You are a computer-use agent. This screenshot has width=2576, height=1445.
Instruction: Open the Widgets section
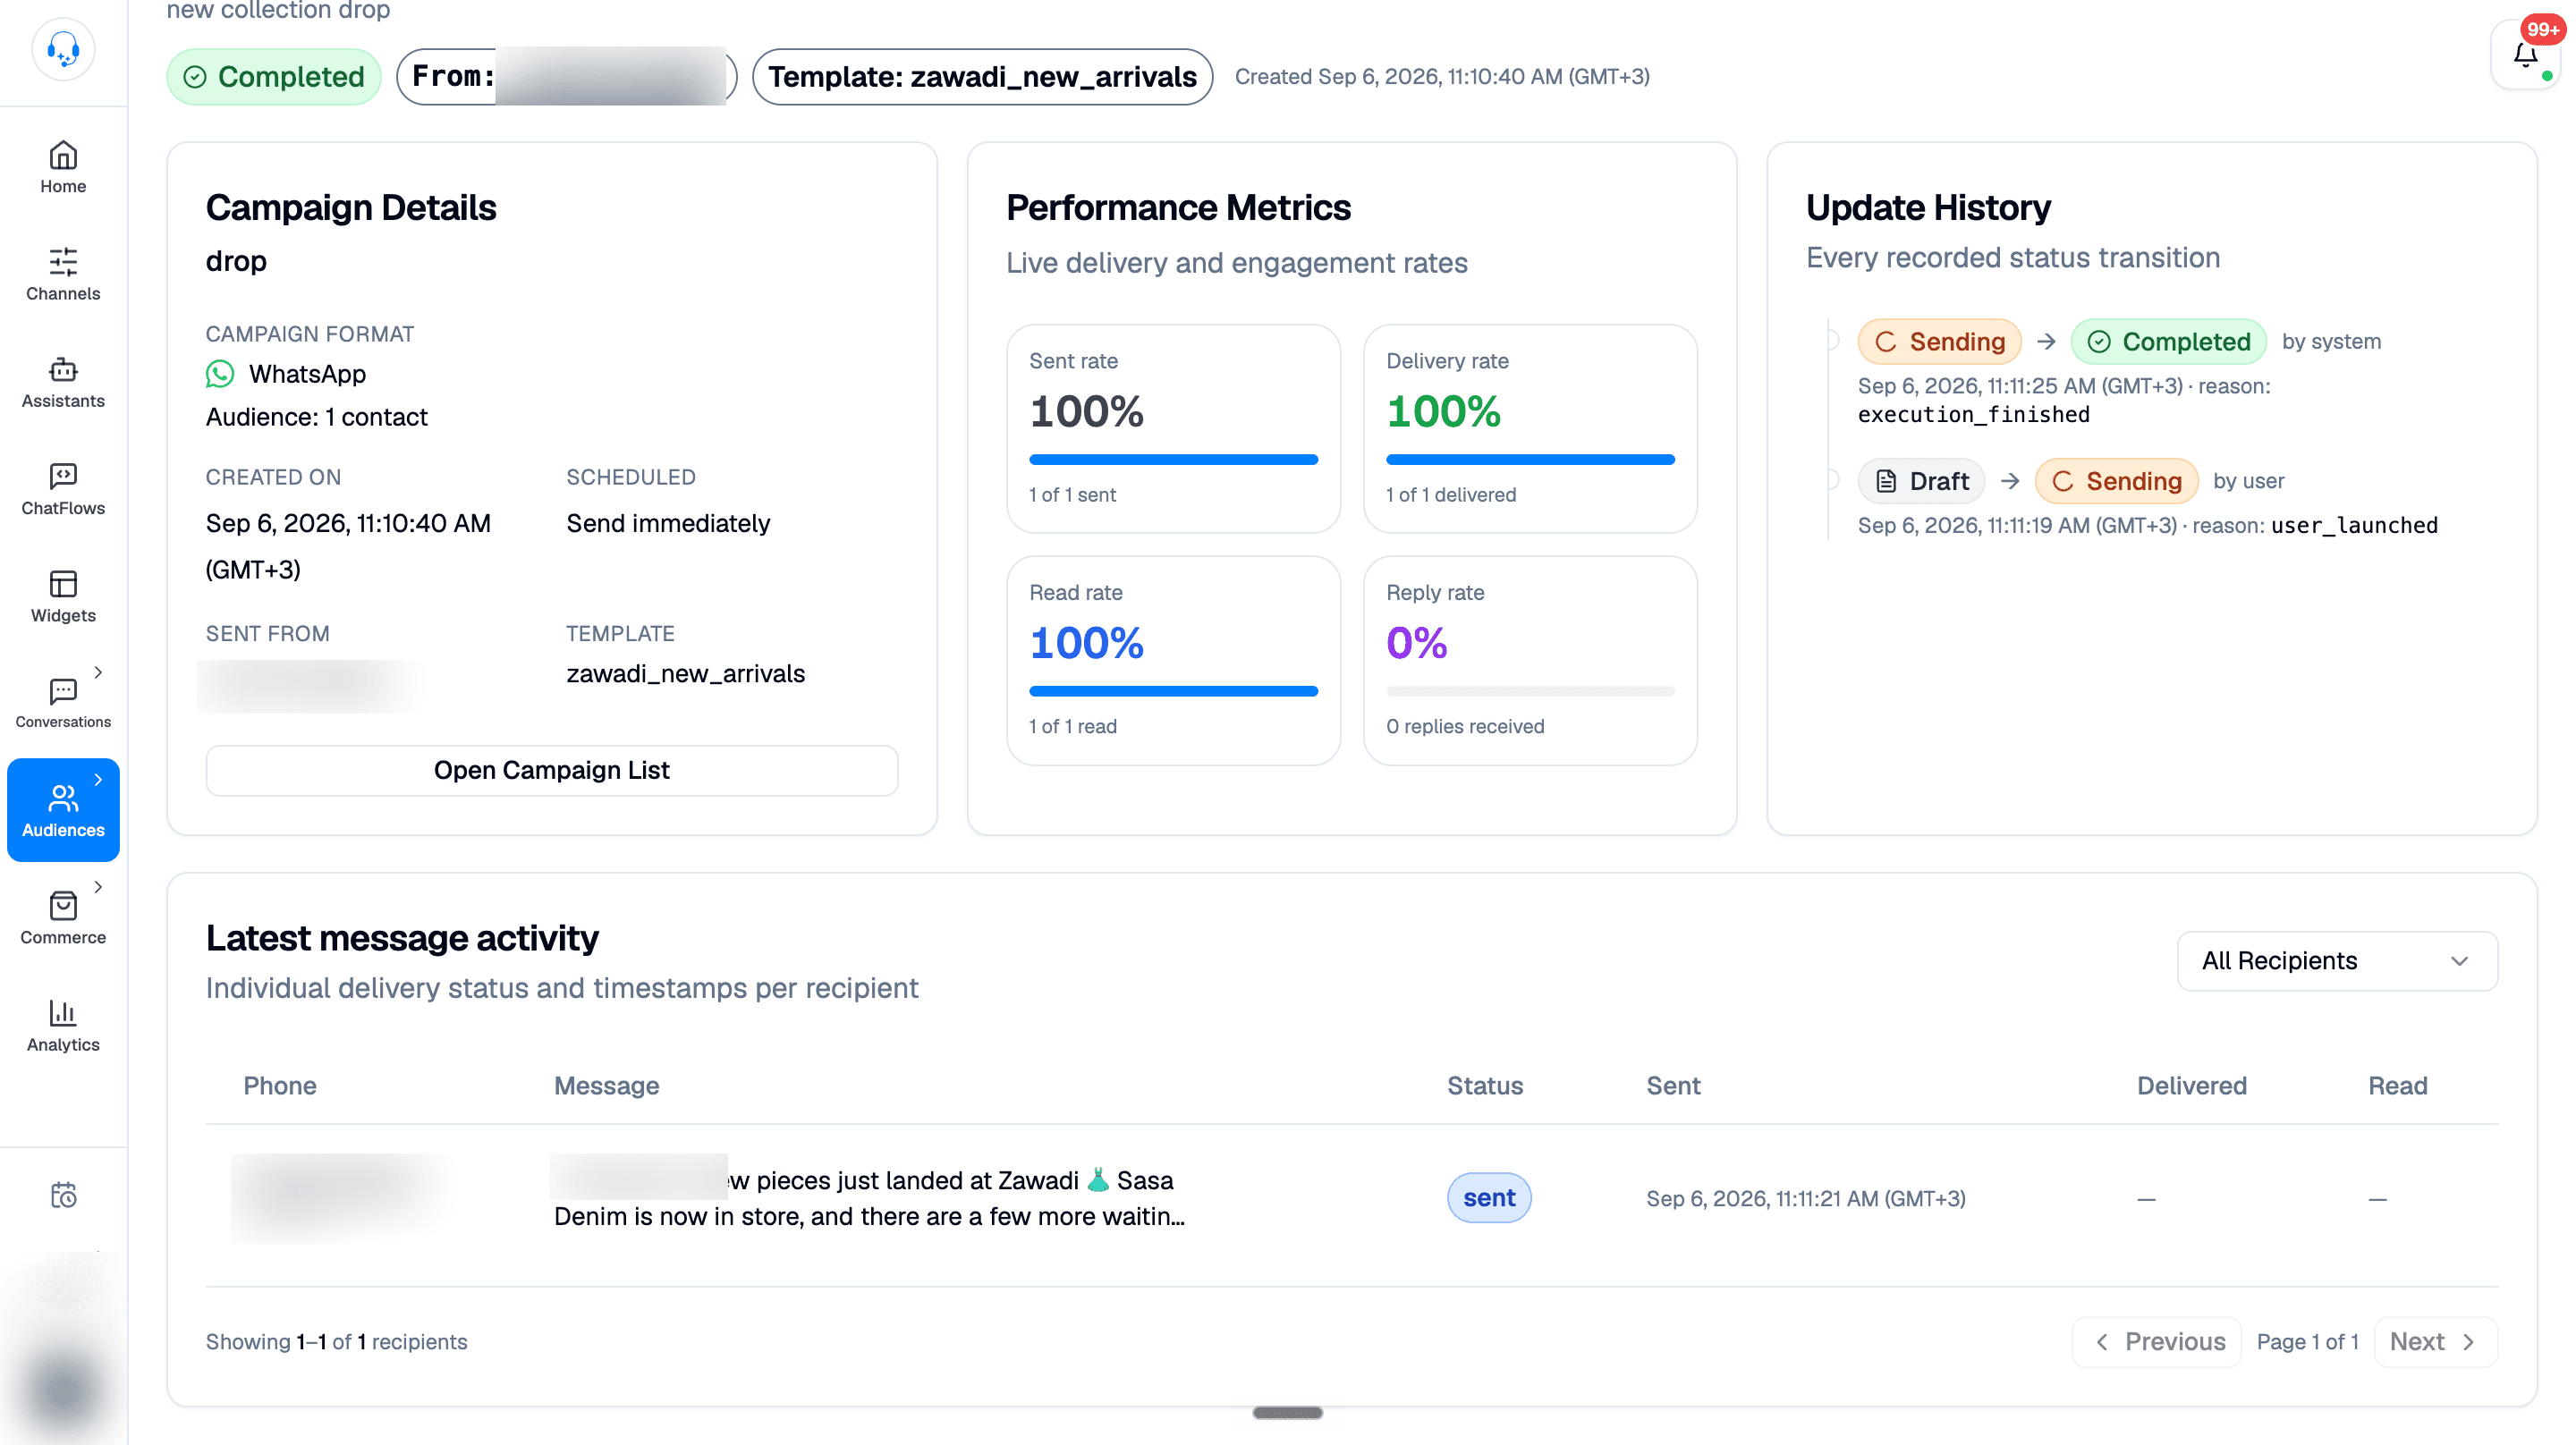click(x=63, y=597)
